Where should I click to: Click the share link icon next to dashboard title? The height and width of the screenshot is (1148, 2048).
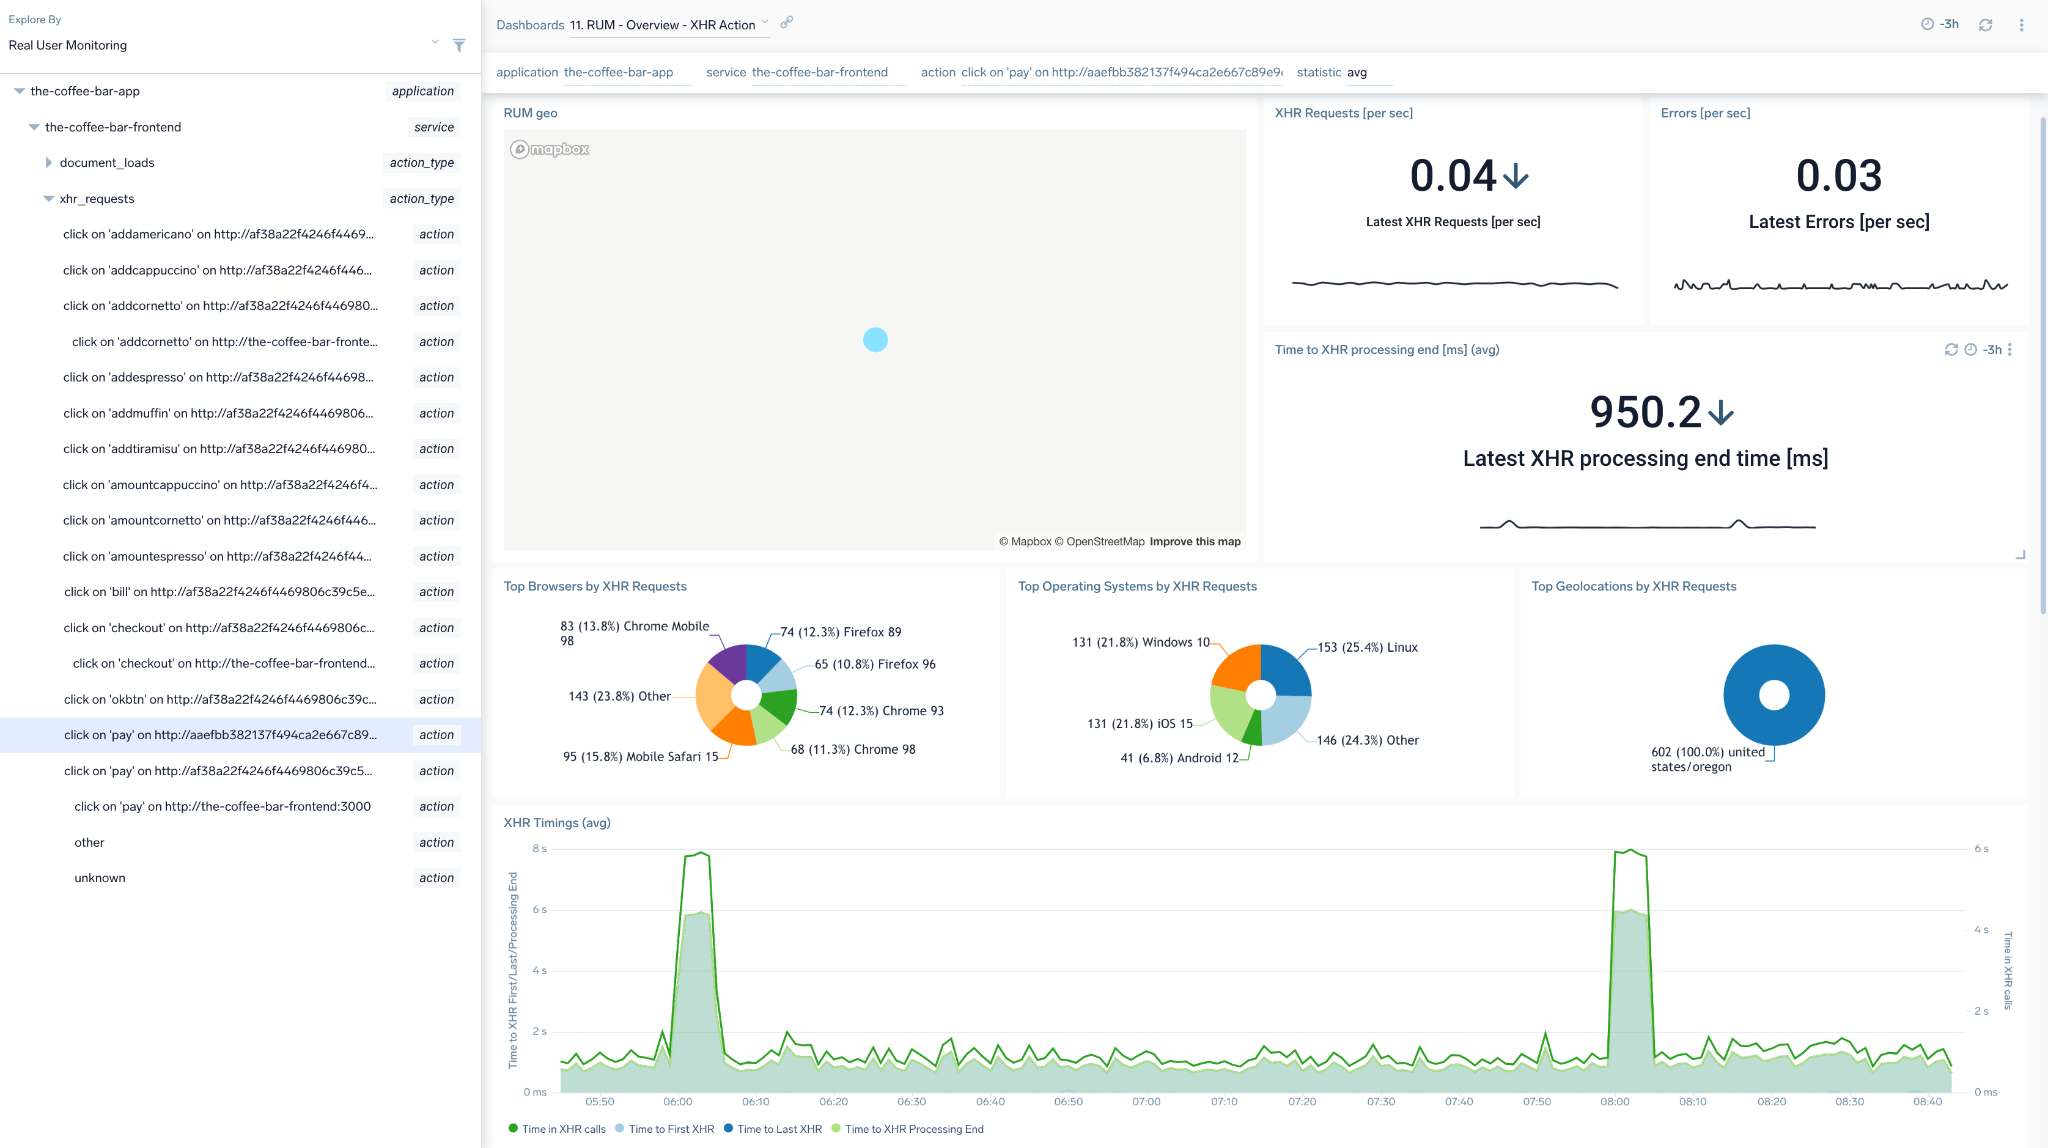(x=787, y=22)
